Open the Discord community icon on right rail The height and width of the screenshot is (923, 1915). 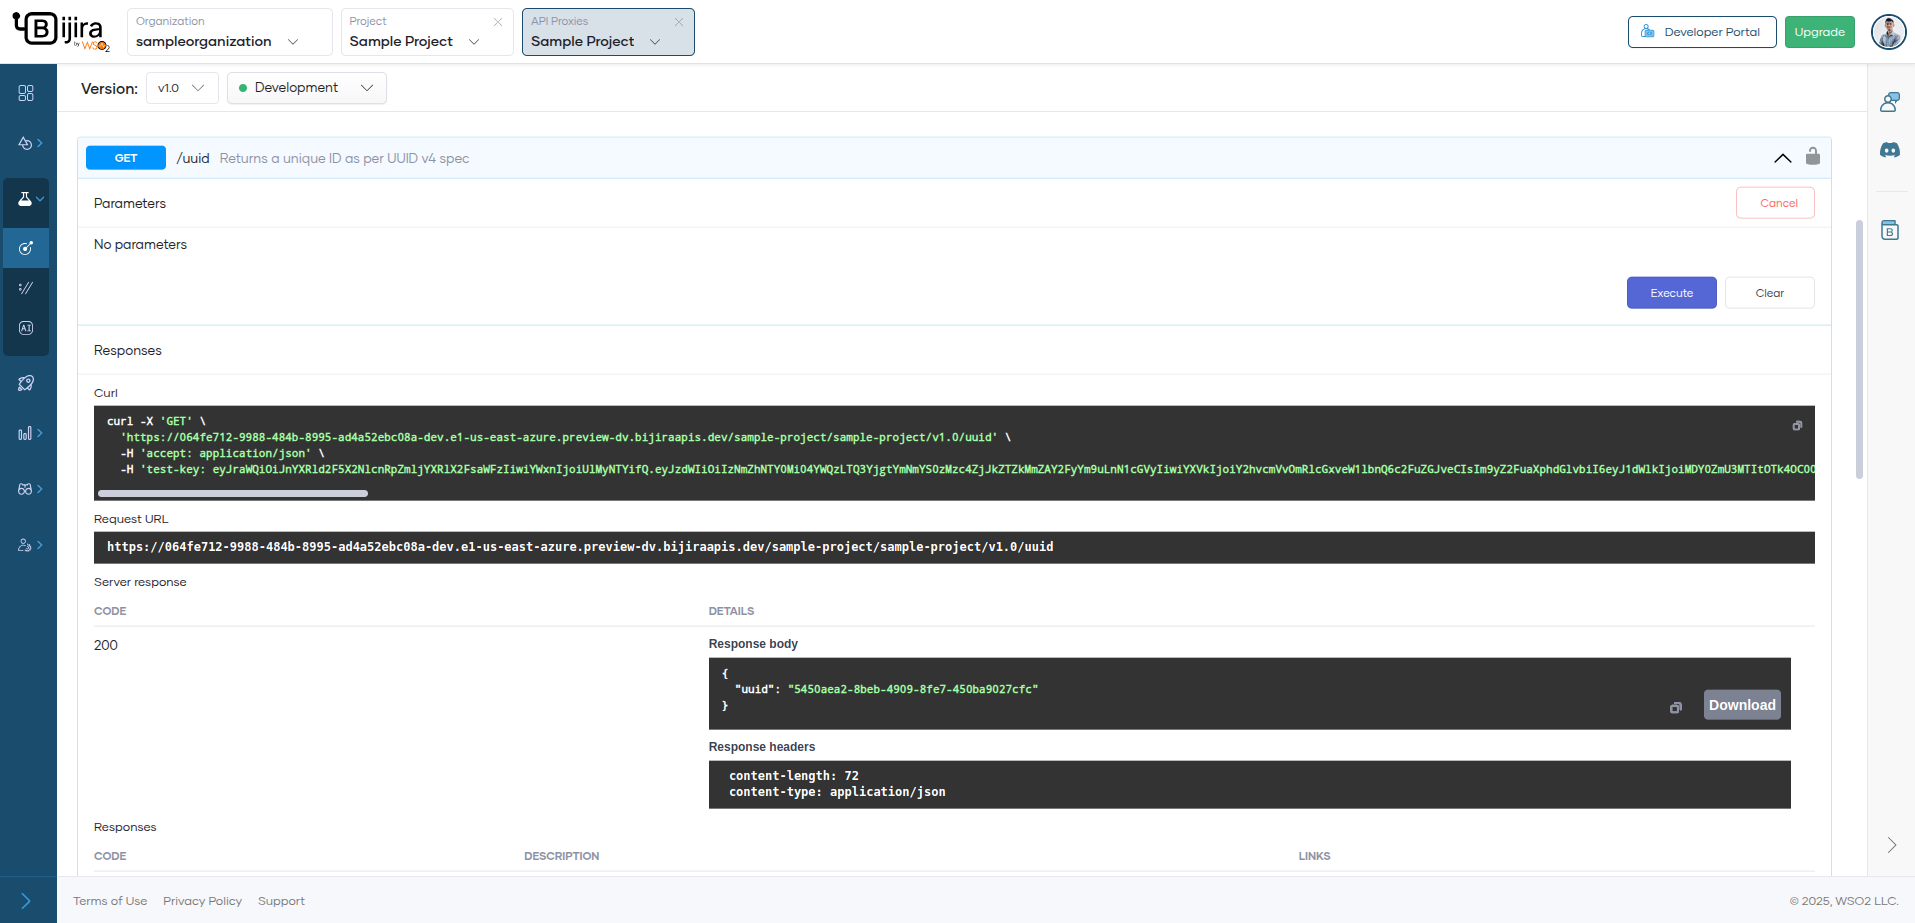tap(1890, 150)
